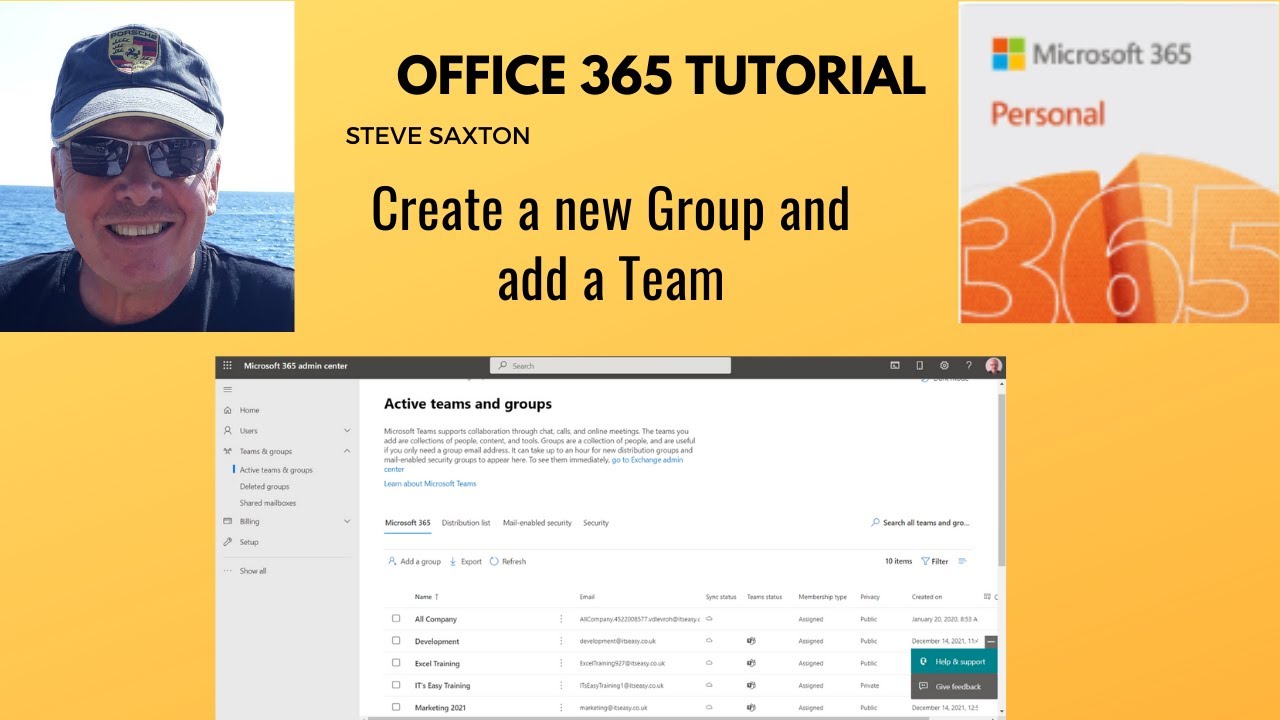
Task: Collapse the Teams & groups section chevron
Action: pyautogui.click(x=347, y=451)
